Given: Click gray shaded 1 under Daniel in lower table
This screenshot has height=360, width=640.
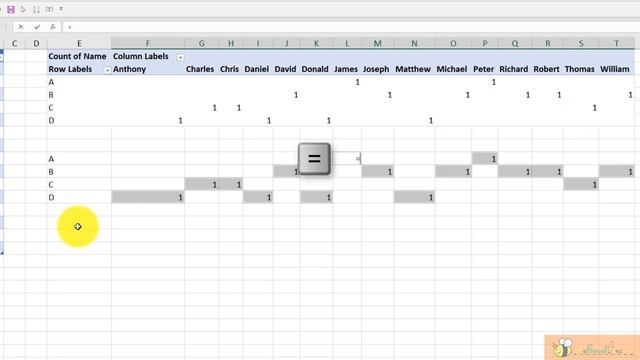Looking at the screenshot, I should pyautogui.click(x=258, y=197).
